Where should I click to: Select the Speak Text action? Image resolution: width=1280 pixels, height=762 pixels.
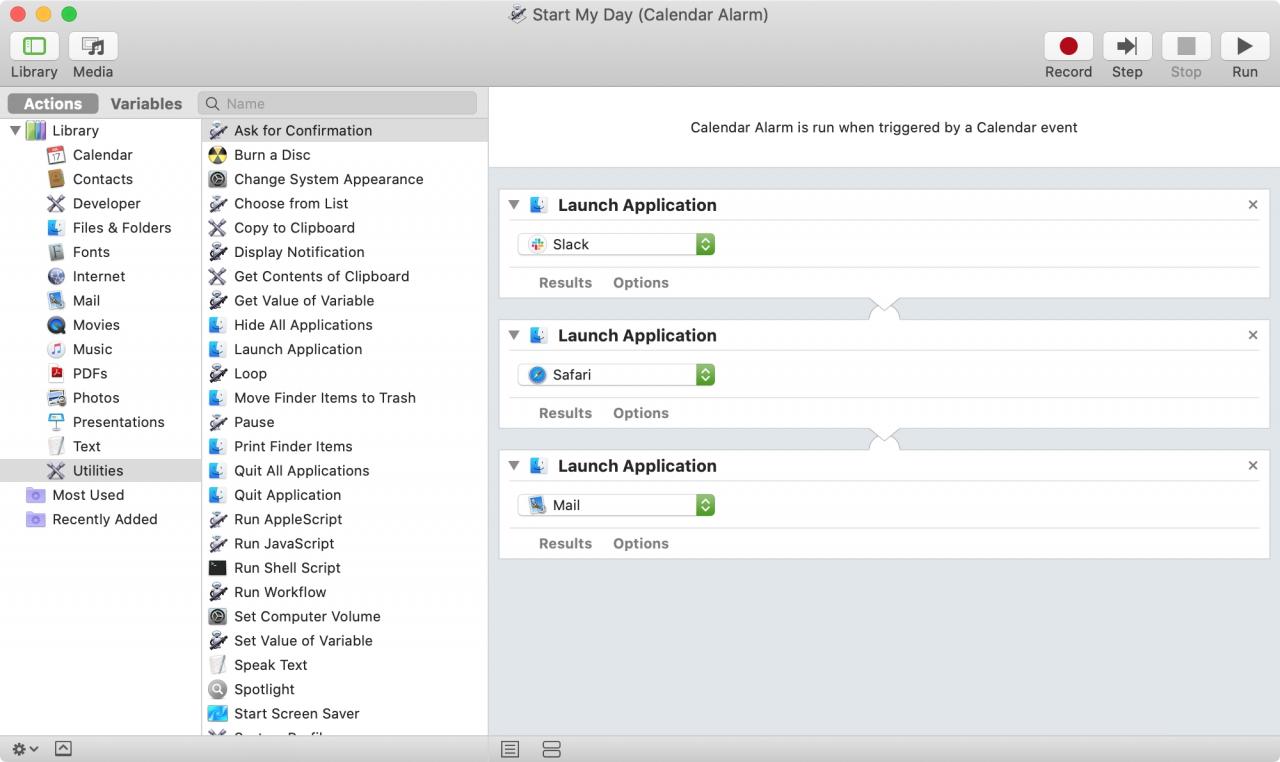click(345, 665)
